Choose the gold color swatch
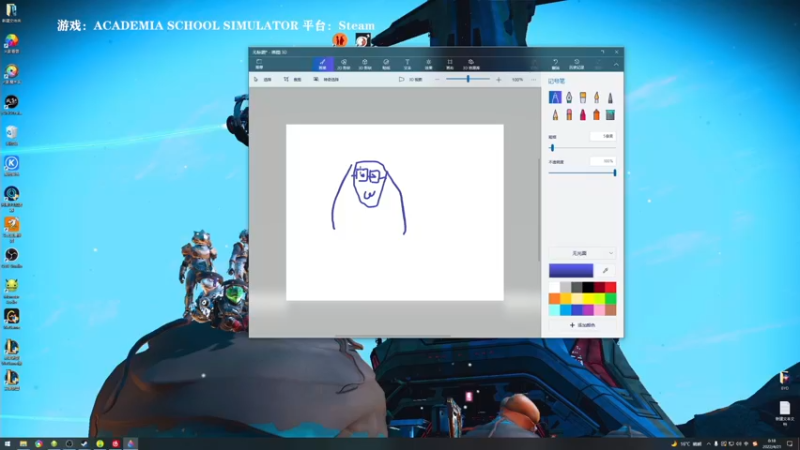The image size is (800, 450). tap(566, 298)
